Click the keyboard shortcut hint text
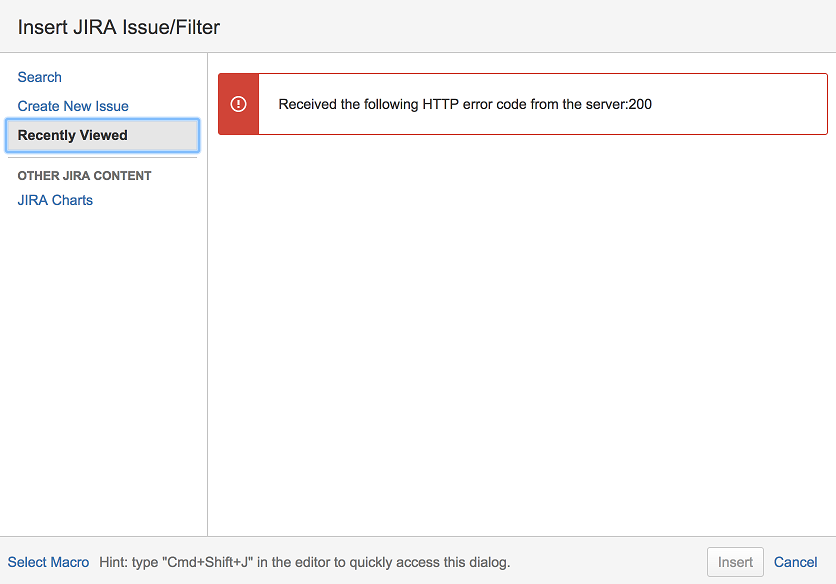Image resolution: width=836 pixels, height=584 pixels. [x=305, y=562]
